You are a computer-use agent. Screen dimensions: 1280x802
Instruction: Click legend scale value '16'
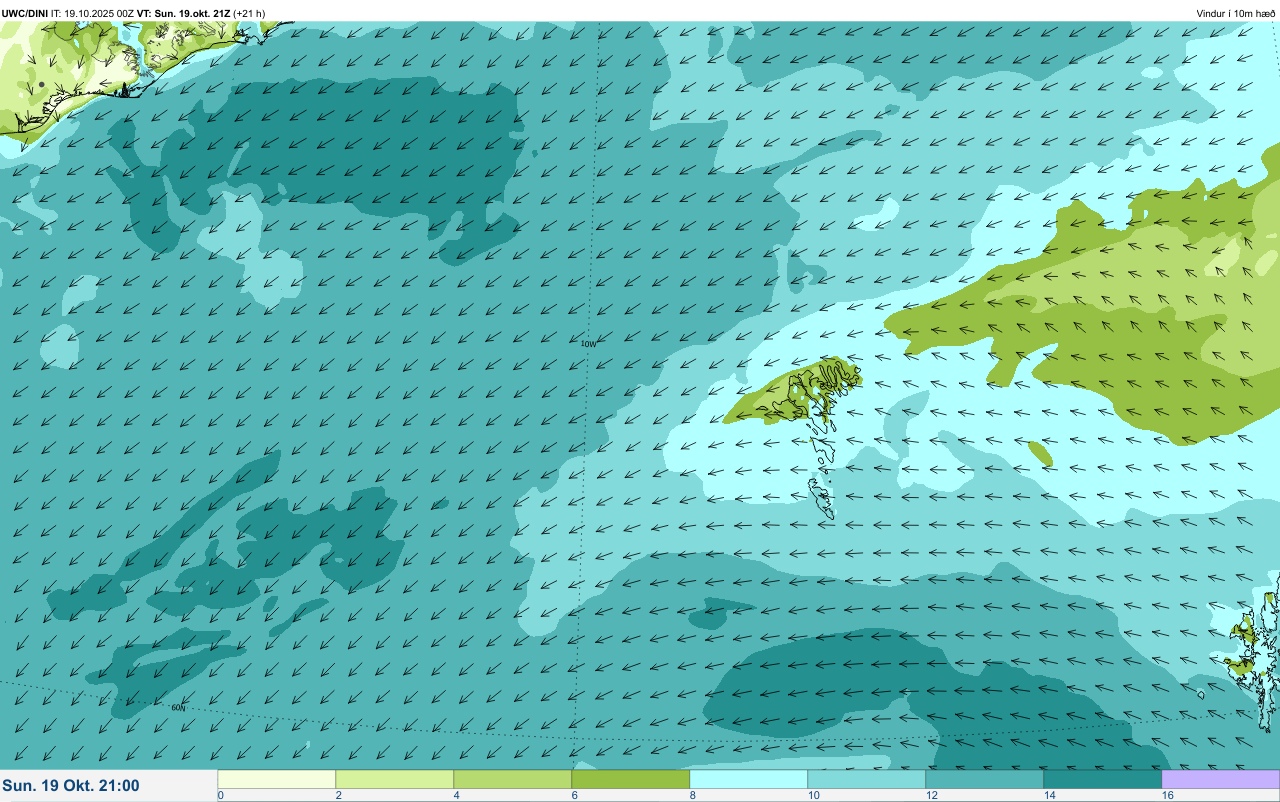pyautogui.click(x=1168, y=795)
